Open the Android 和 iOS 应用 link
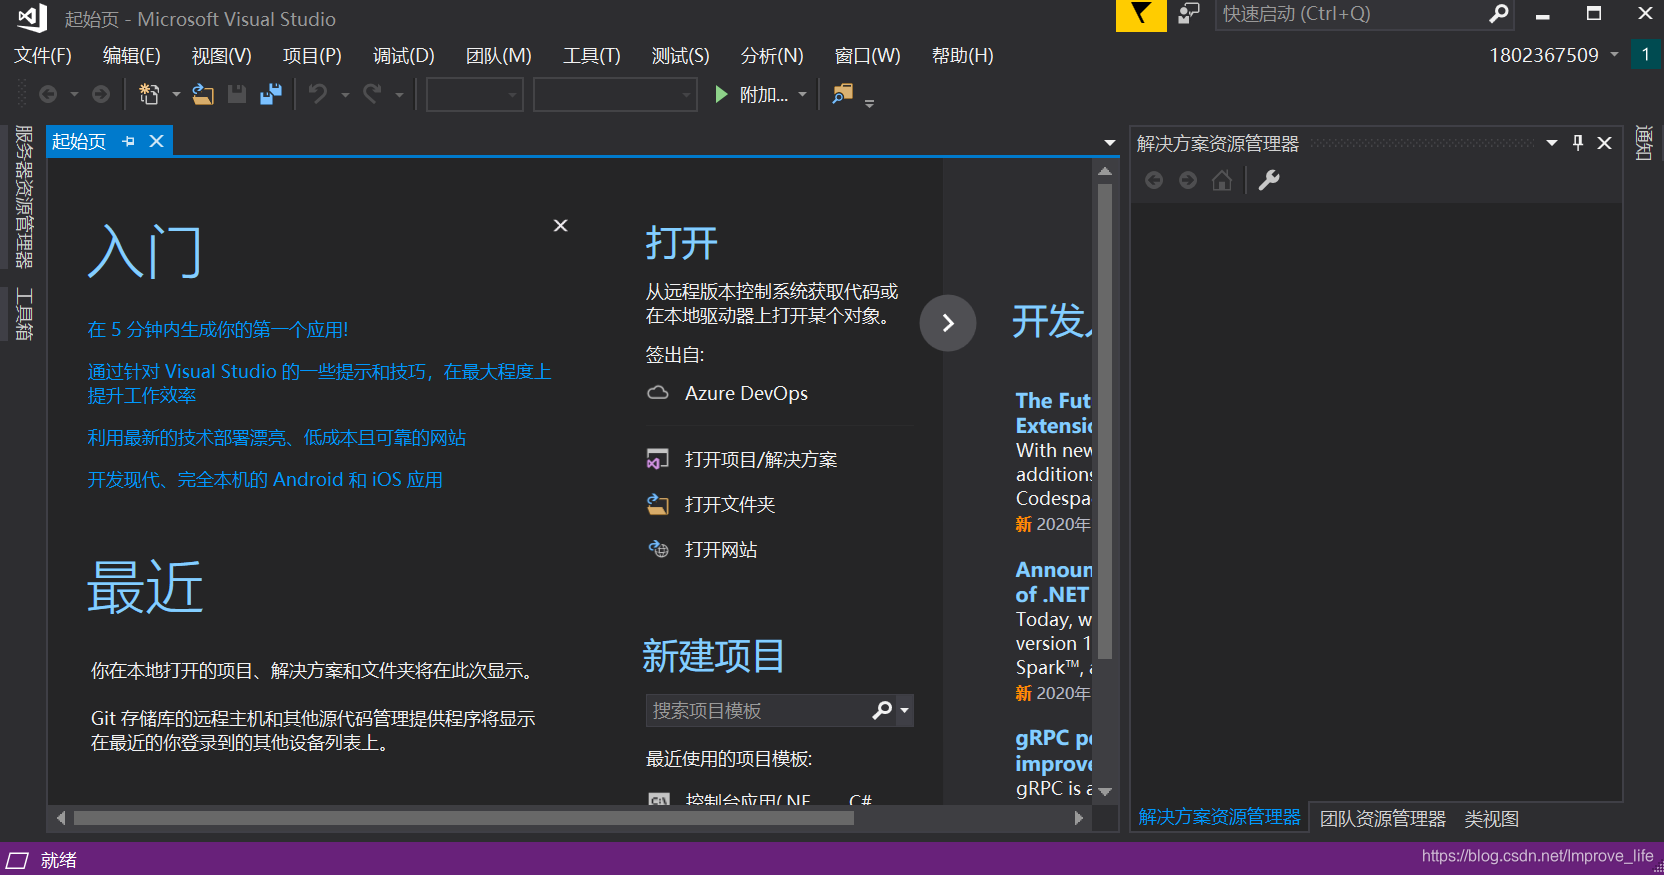The width and height of the screenshot is (1664, 875). click(265, 480)
